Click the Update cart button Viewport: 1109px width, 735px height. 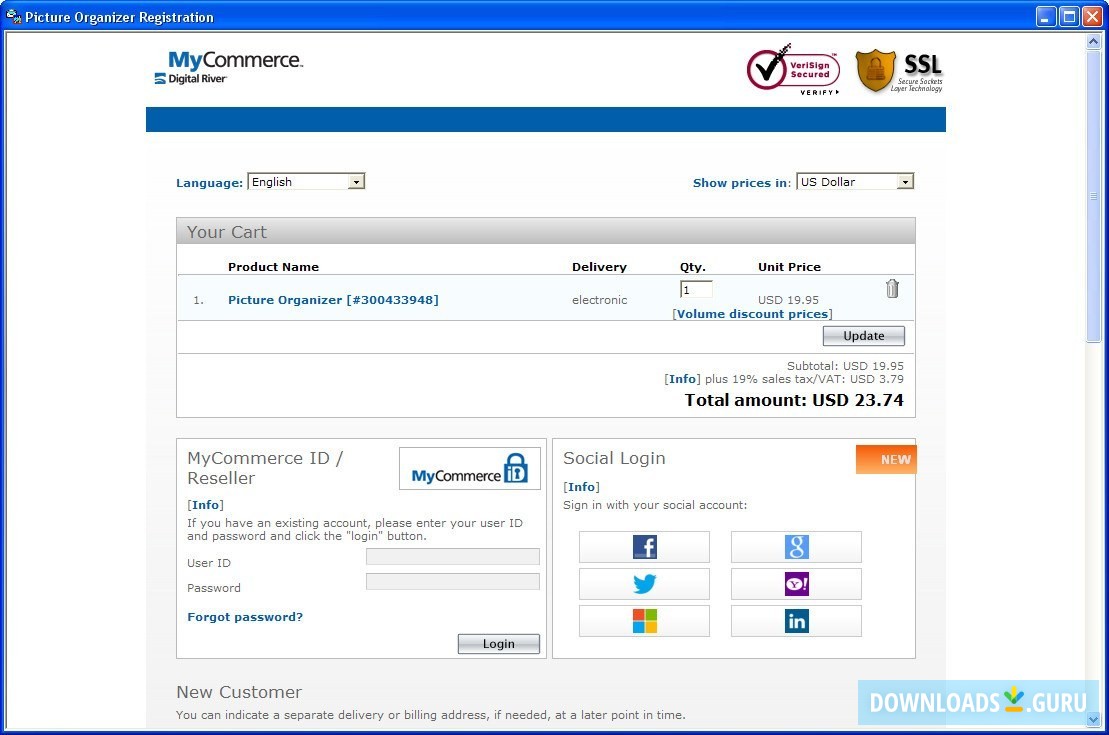[864, 336]
